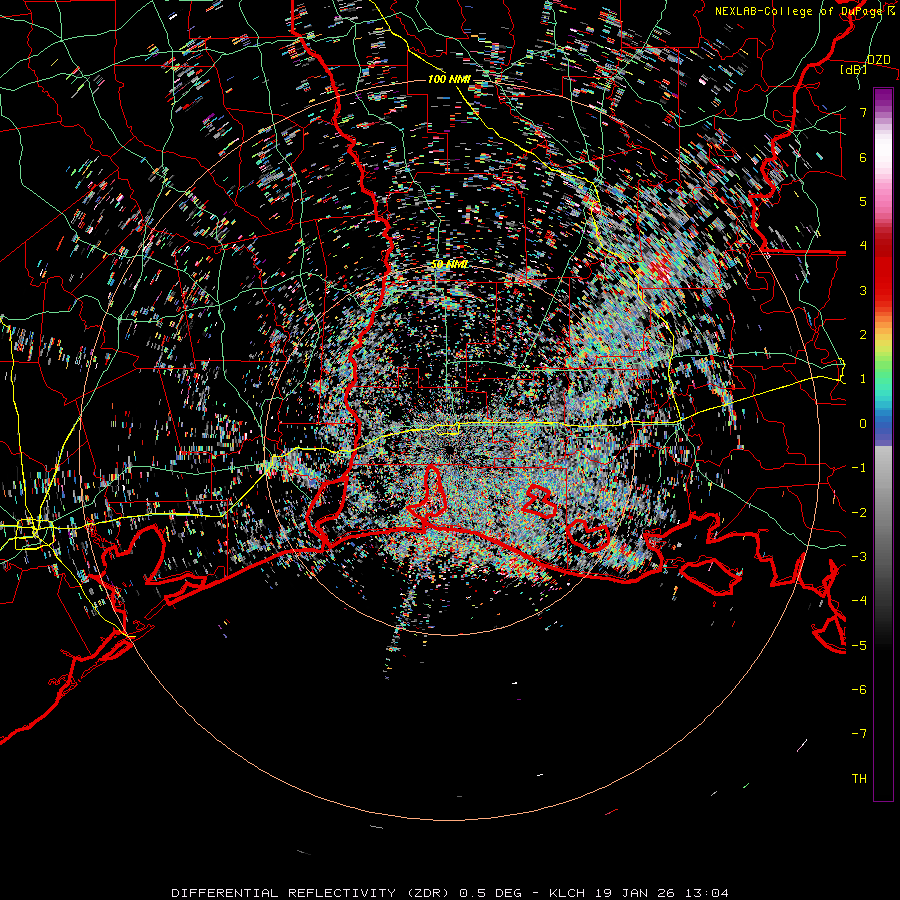Click the -5 value on the legend
Image resolution: width=900 pixels, height=900 pixels.
point(859,645)
